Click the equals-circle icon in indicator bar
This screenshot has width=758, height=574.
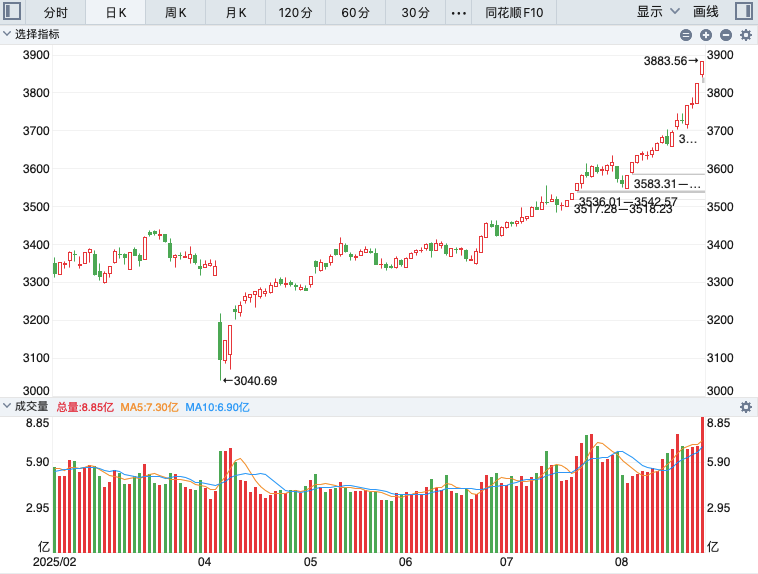coord(685,35)
